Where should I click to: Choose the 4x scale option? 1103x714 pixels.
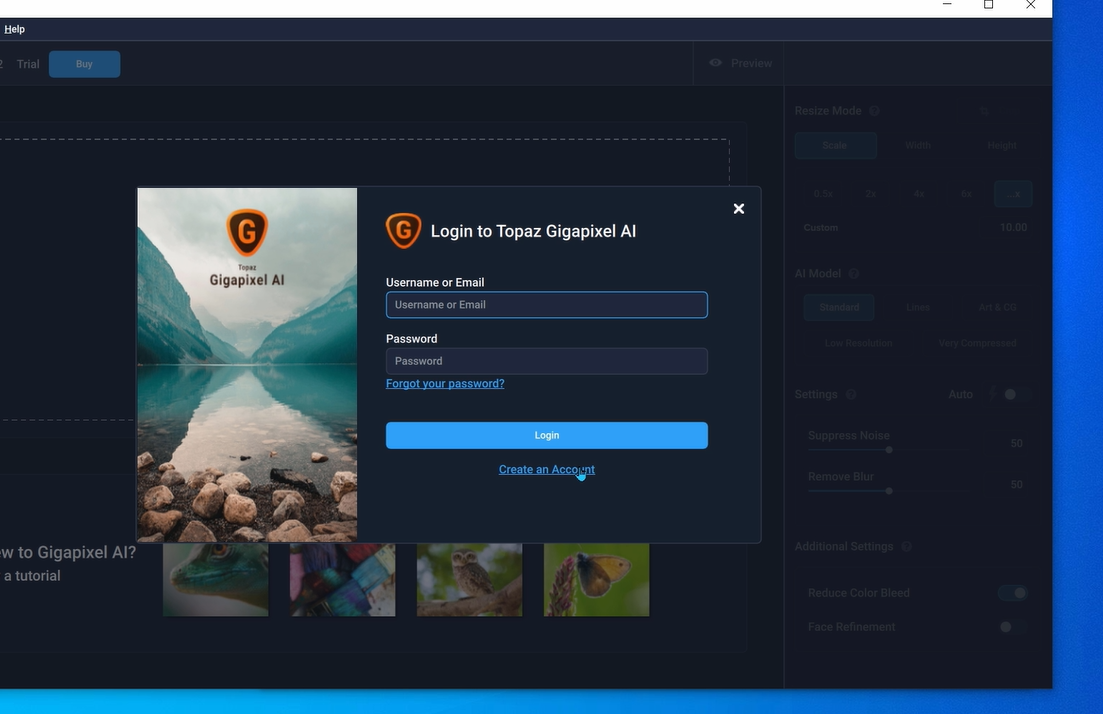pos(919,193)
